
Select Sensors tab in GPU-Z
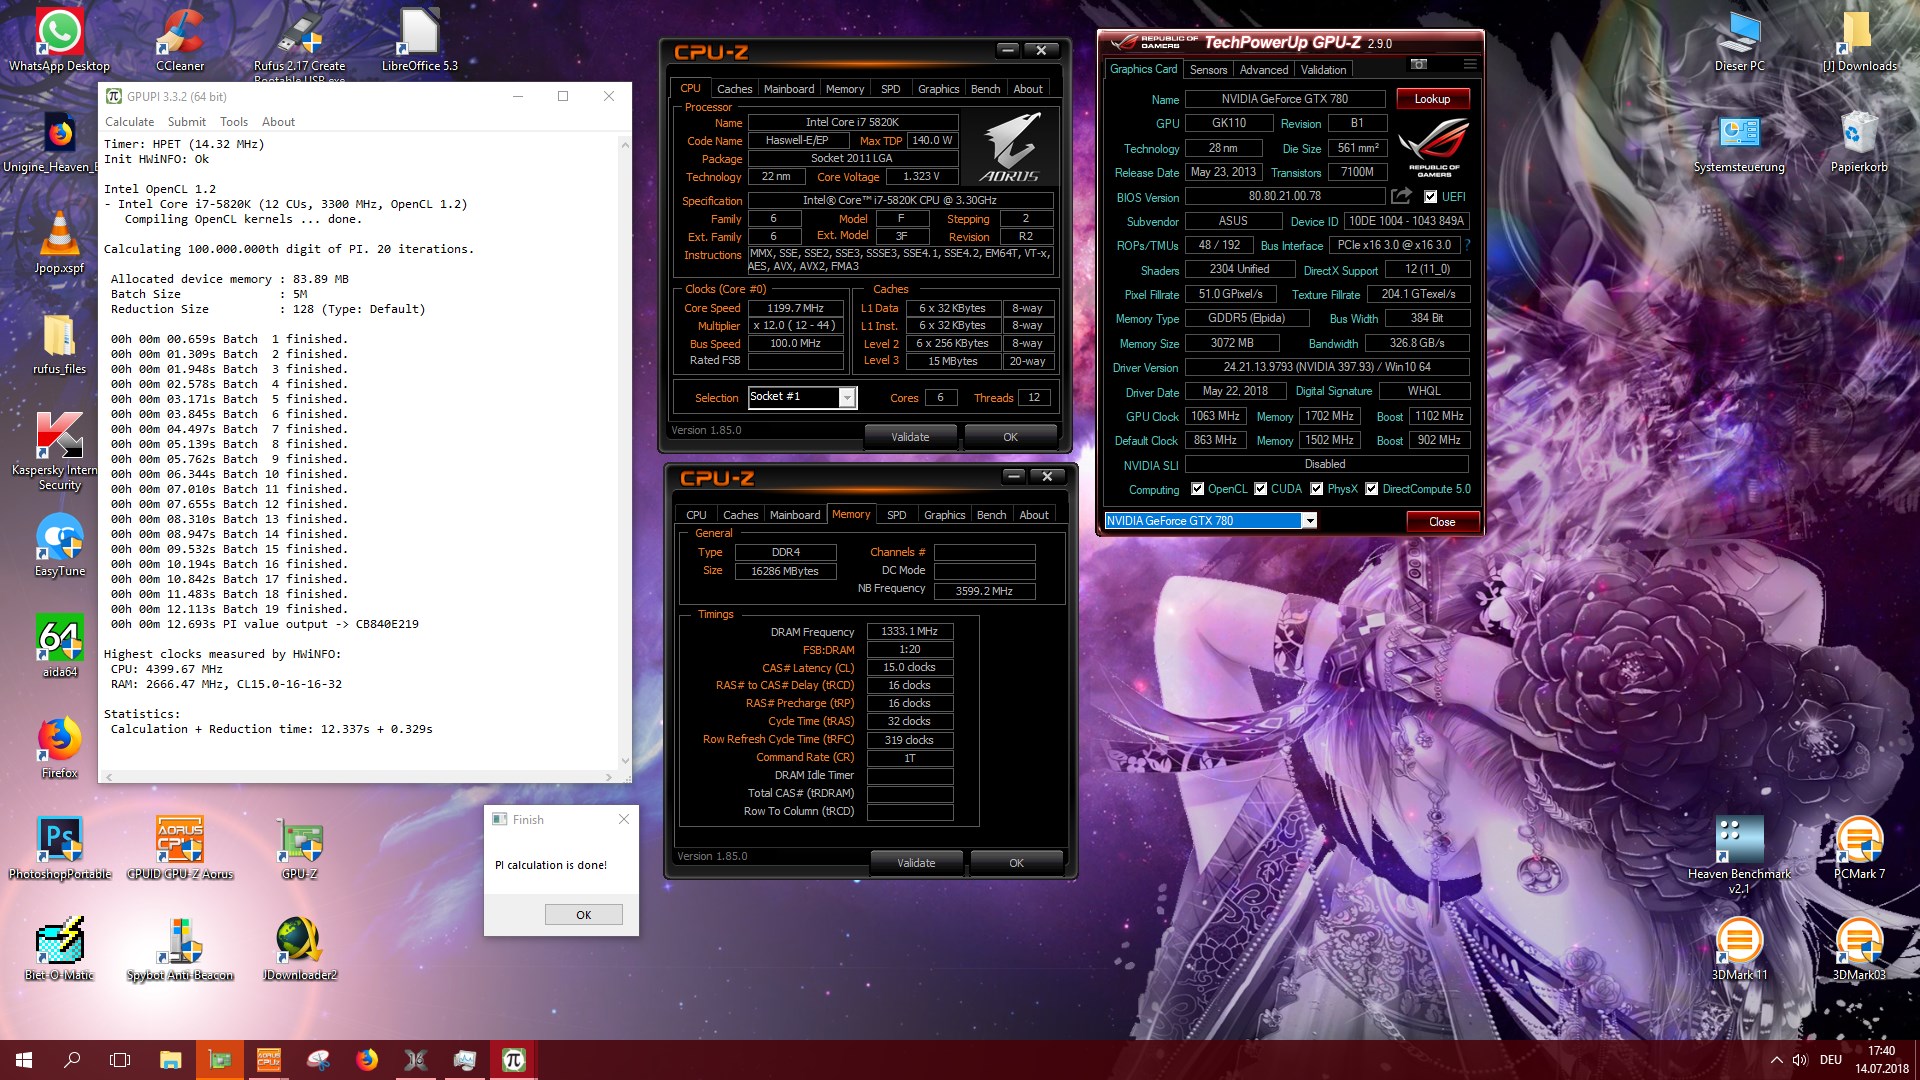(x=1208, y=70)
